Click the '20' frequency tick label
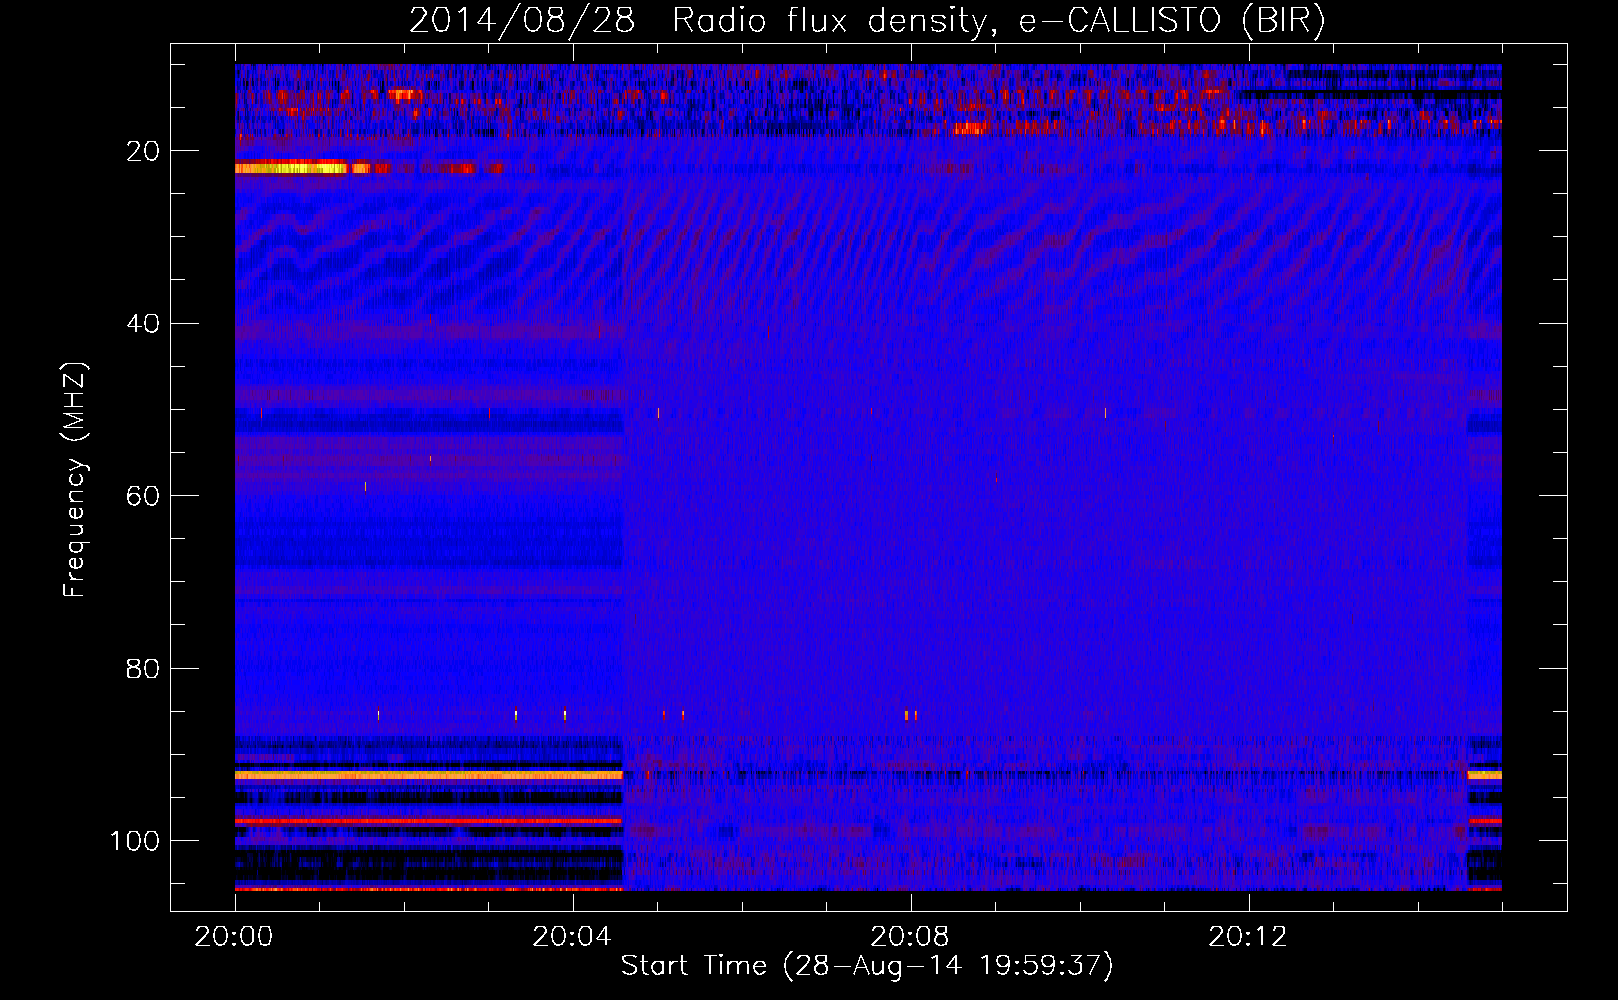Screen dimensions: 1618x1000 [x=144, y=151]
